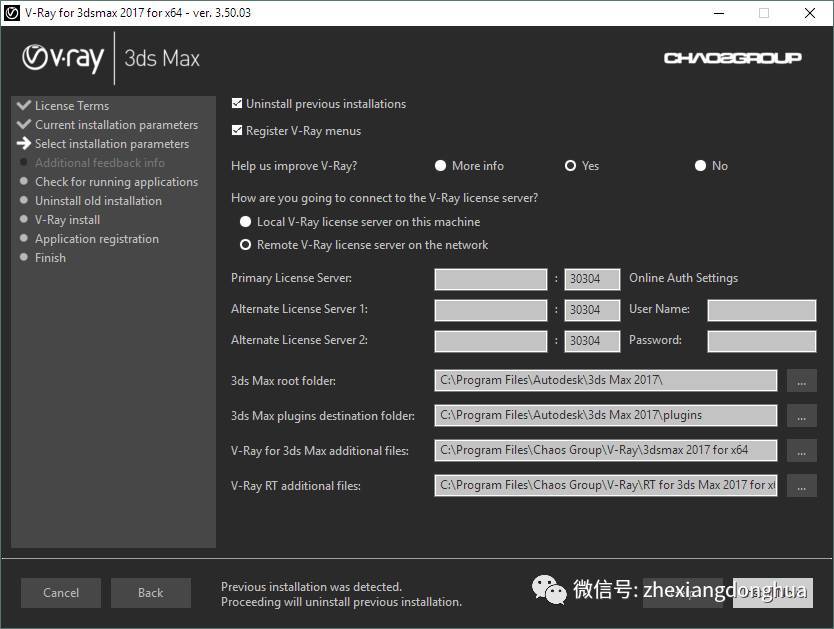Click the User Name input field

[762, 310]
